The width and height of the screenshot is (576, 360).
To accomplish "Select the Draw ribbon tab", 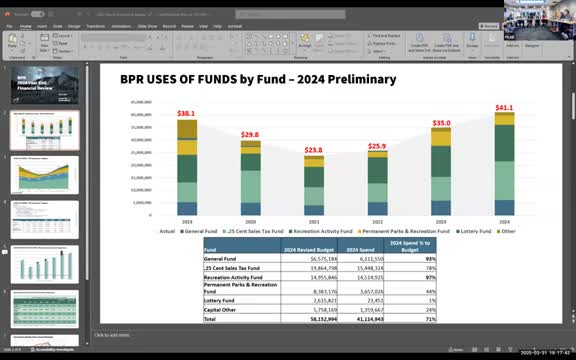I will [x=57, y=26].
